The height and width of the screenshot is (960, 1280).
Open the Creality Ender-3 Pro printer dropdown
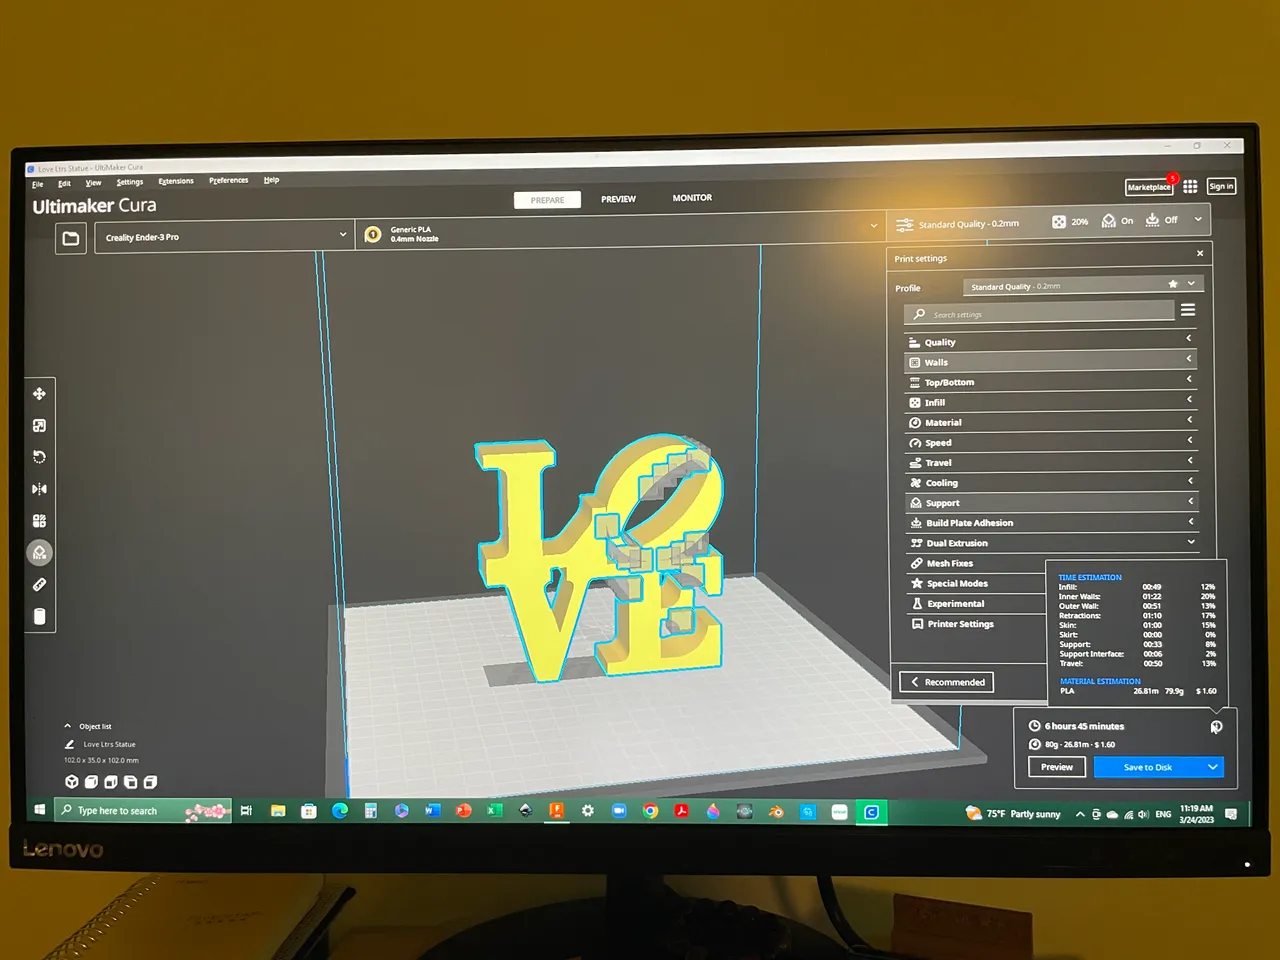[222, 235]
